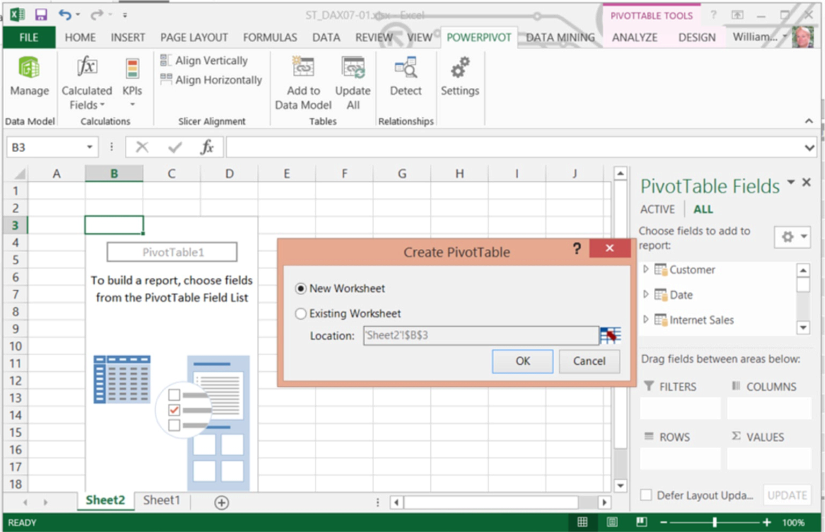The height and width of the screenshot is (532, 825).
Task: Open the KPIs icon menu
Action: click(x=132, y=82)
